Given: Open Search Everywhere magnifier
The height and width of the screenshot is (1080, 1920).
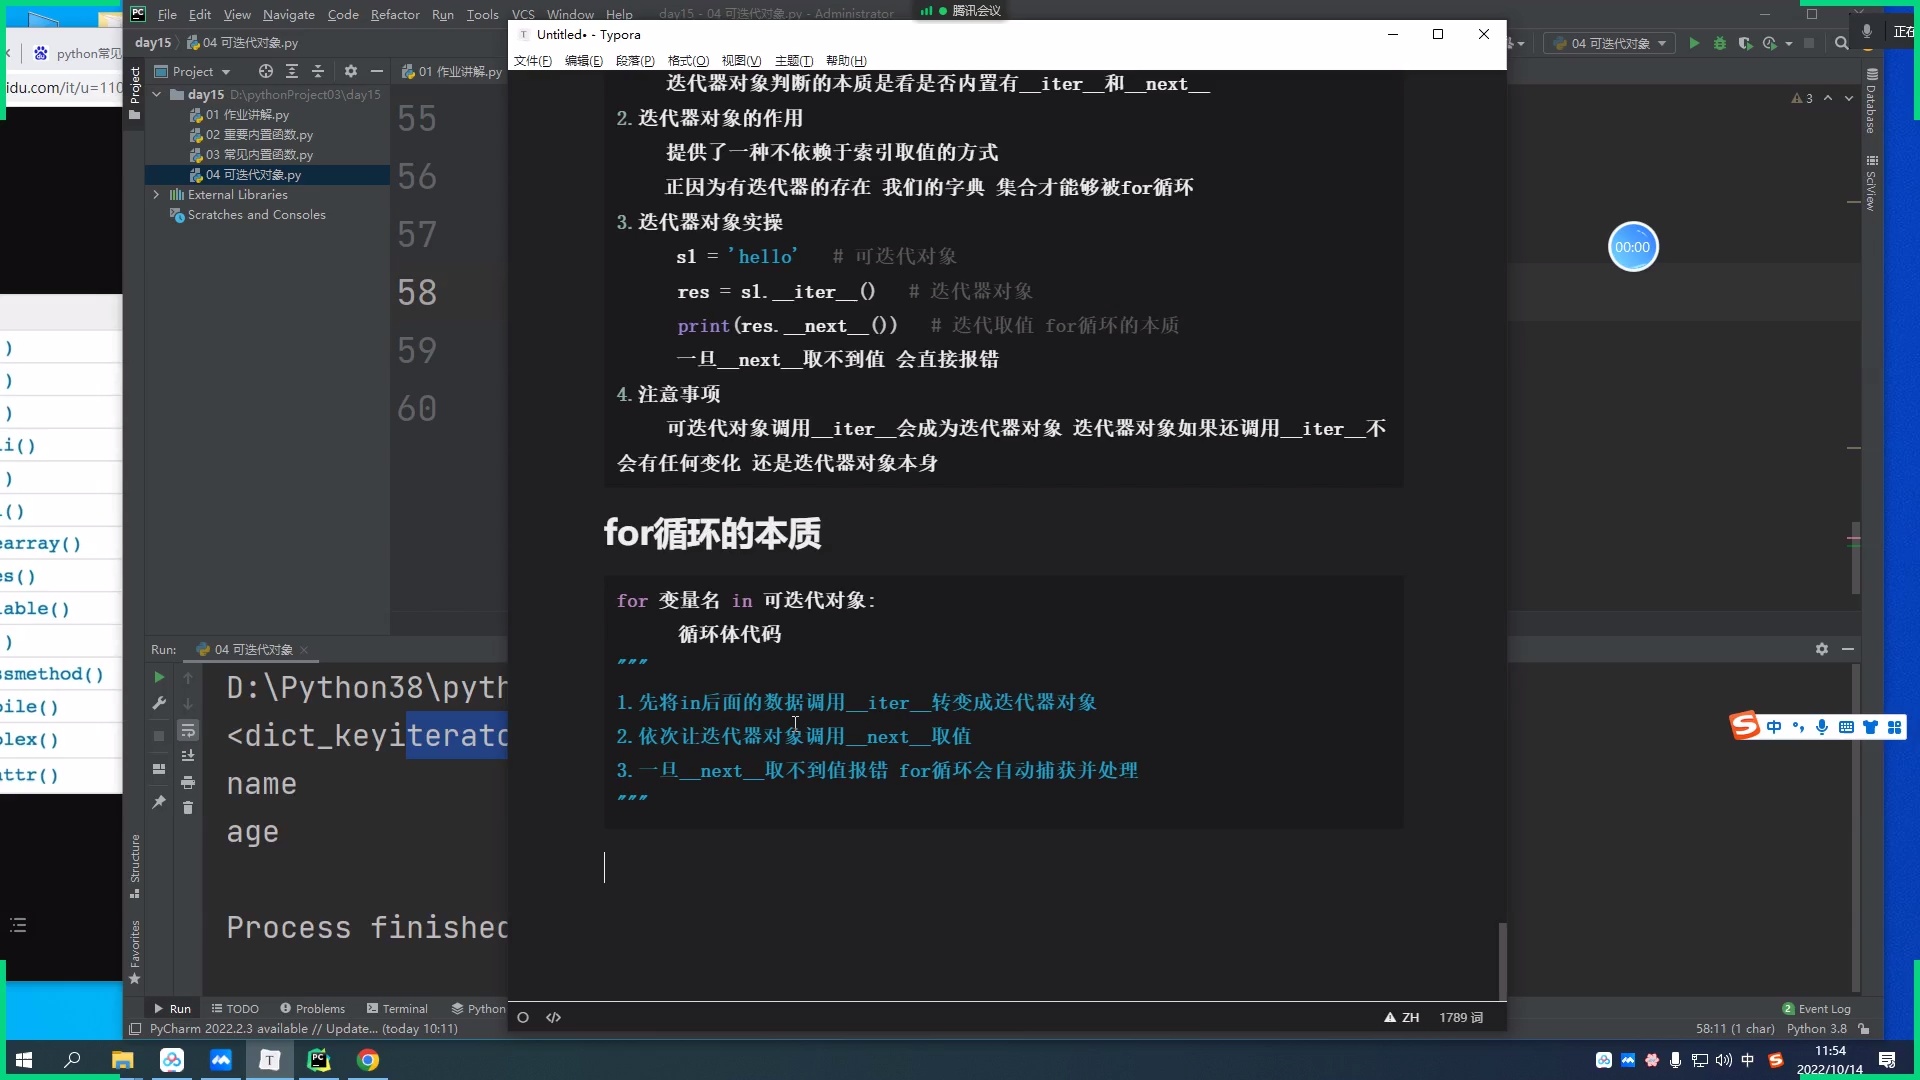Looking at the screenshot, I should [x=1841, y=44].
